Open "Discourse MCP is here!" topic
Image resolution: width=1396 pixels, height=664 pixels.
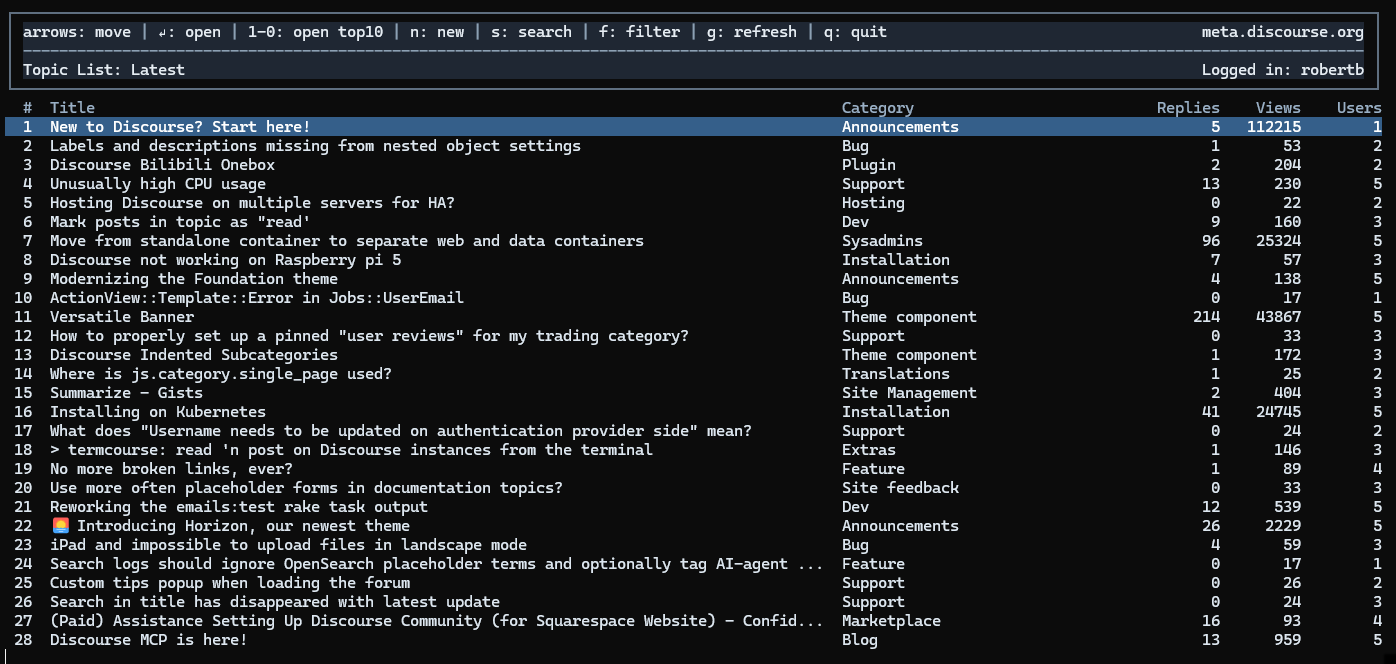click(149, 640)
